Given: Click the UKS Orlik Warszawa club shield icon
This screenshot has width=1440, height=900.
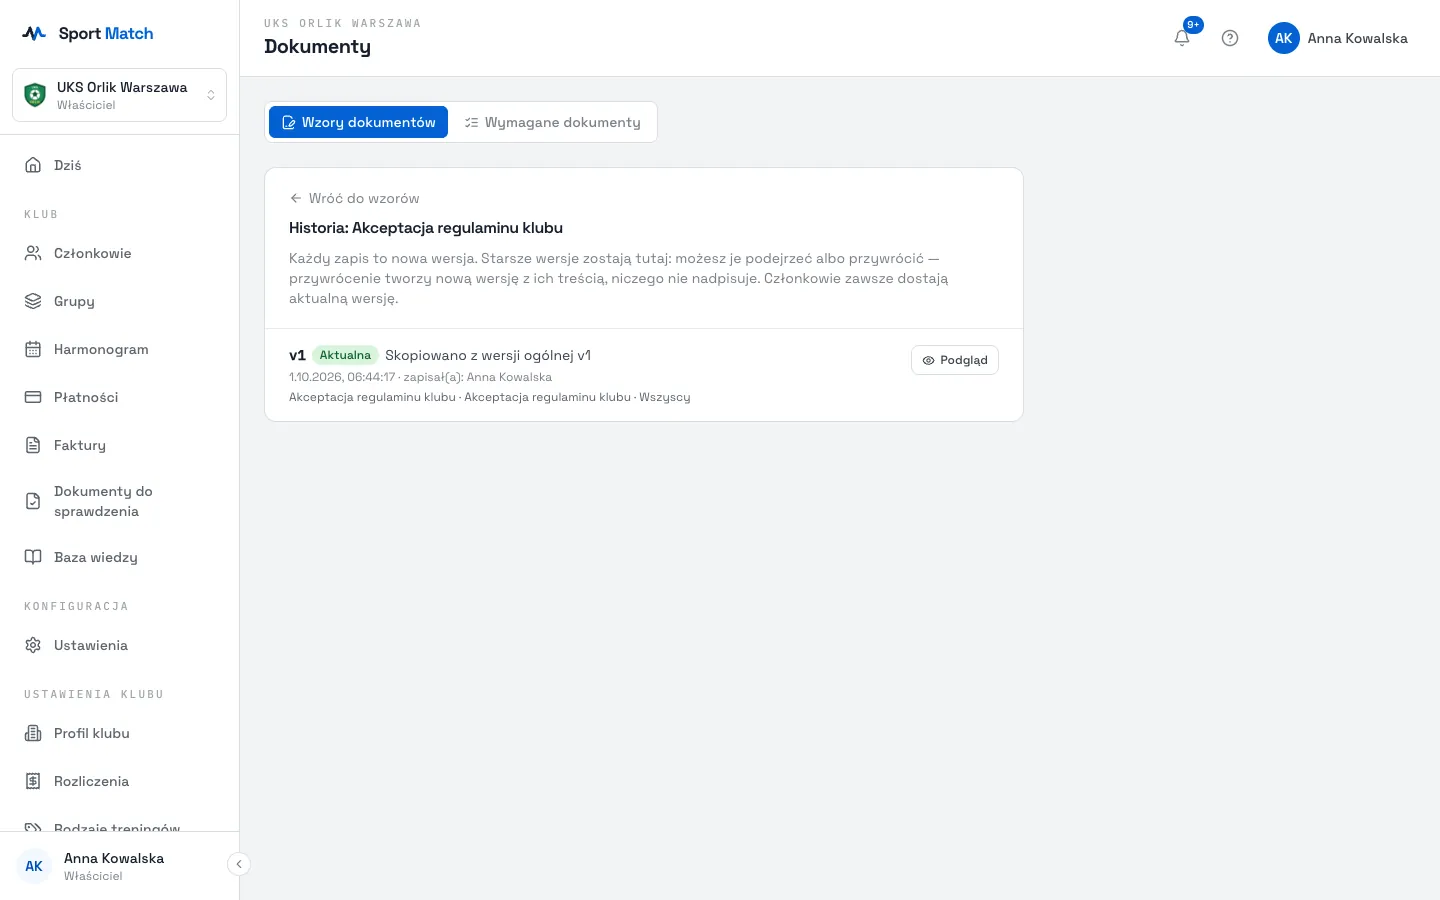Looking at the screenshot, I should click(35, 95).
